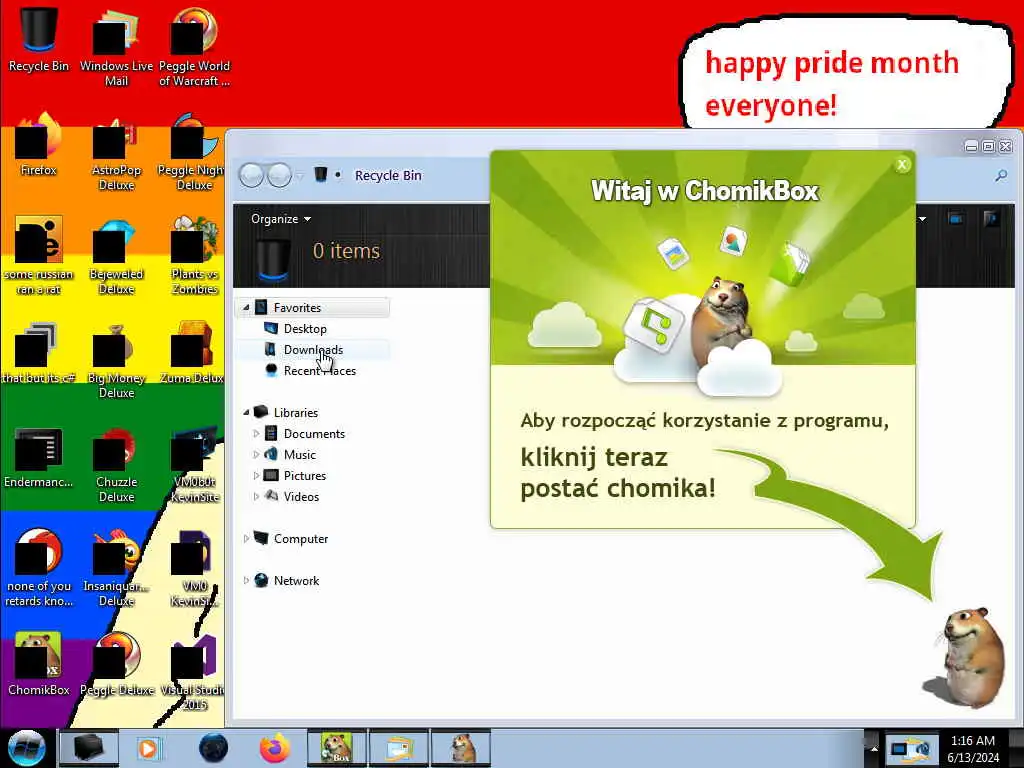Screen dimensions: 1024x768
Task: Select the Videos library
Action: click(291, 496)
